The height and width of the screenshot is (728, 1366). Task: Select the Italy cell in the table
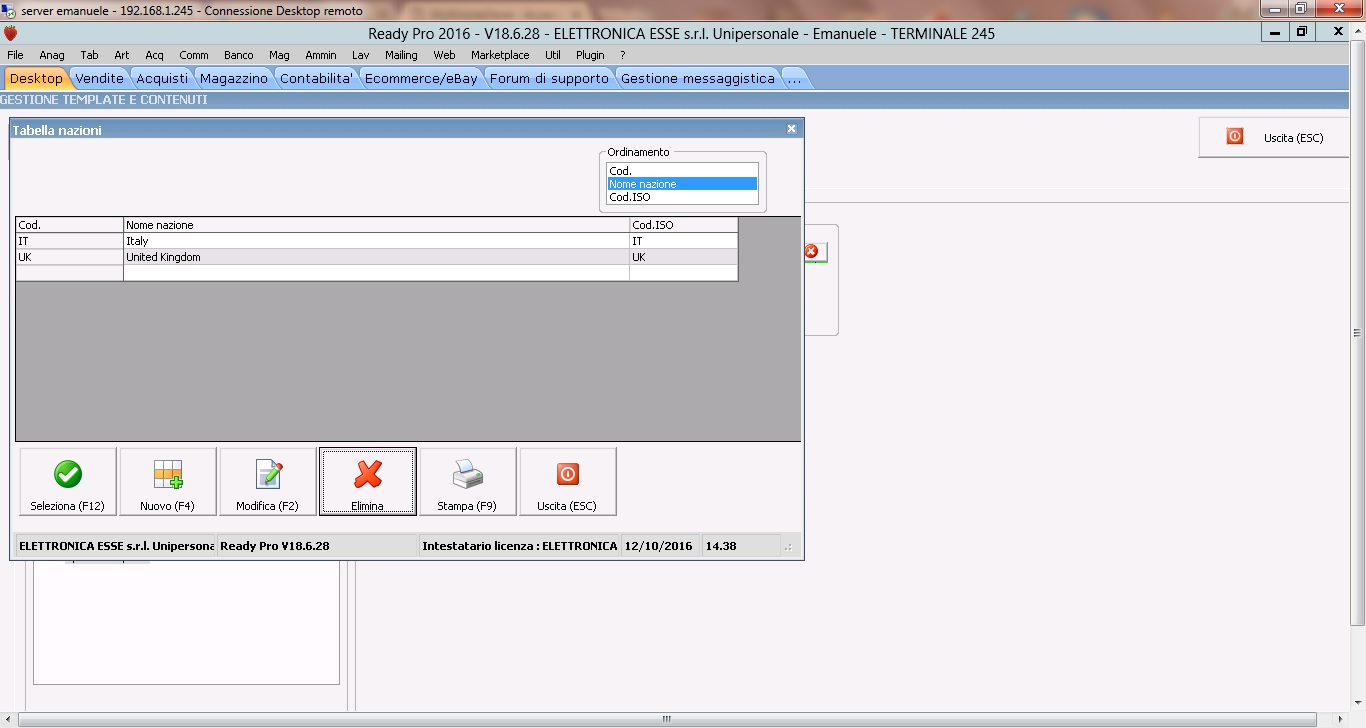376,241
